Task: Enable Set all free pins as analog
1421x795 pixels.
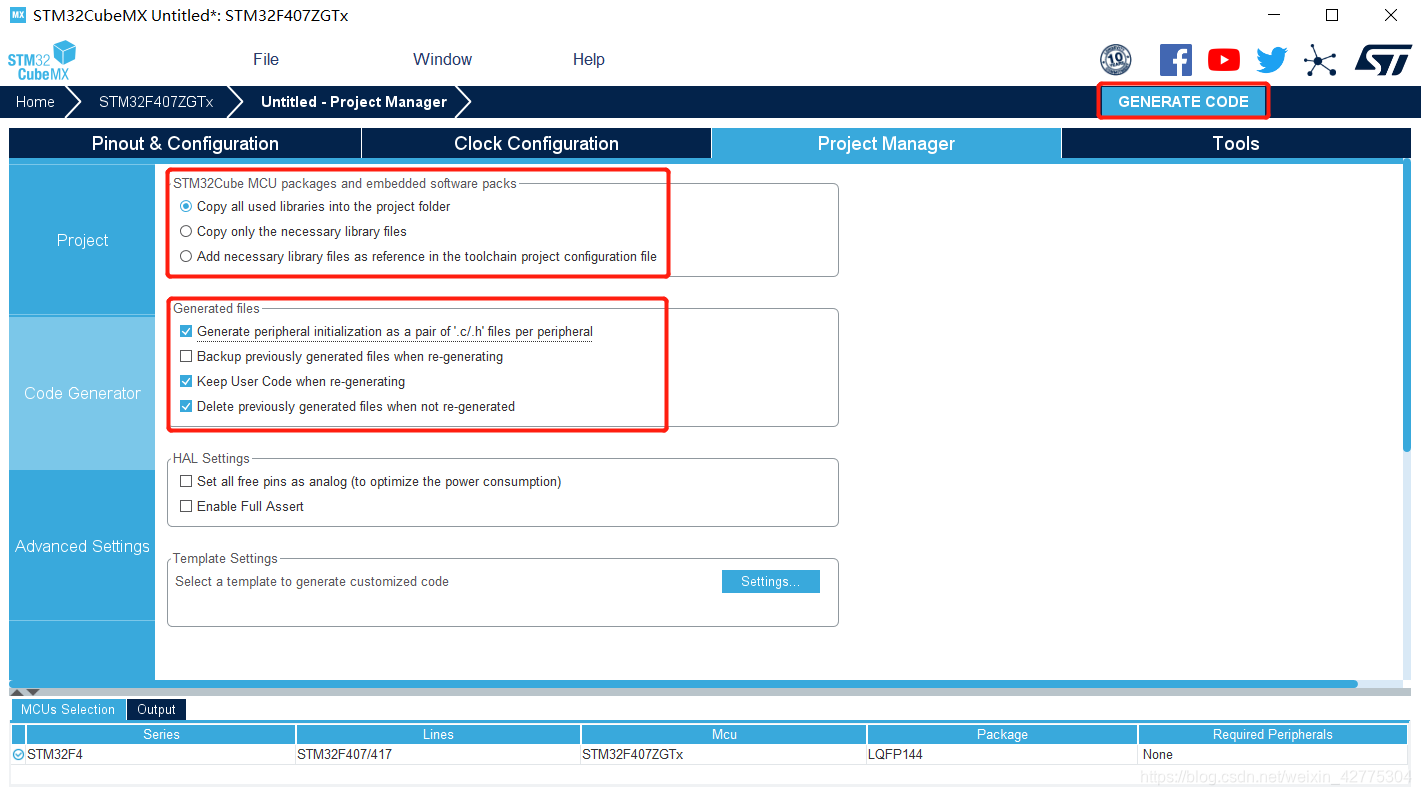Action: [x=186, y=482]
